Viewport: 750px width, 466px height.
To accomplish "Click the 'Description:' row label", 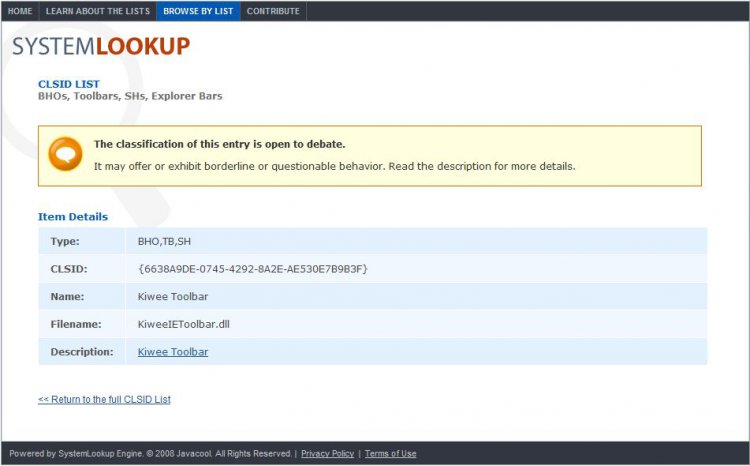I will click(x=82, y=352).
